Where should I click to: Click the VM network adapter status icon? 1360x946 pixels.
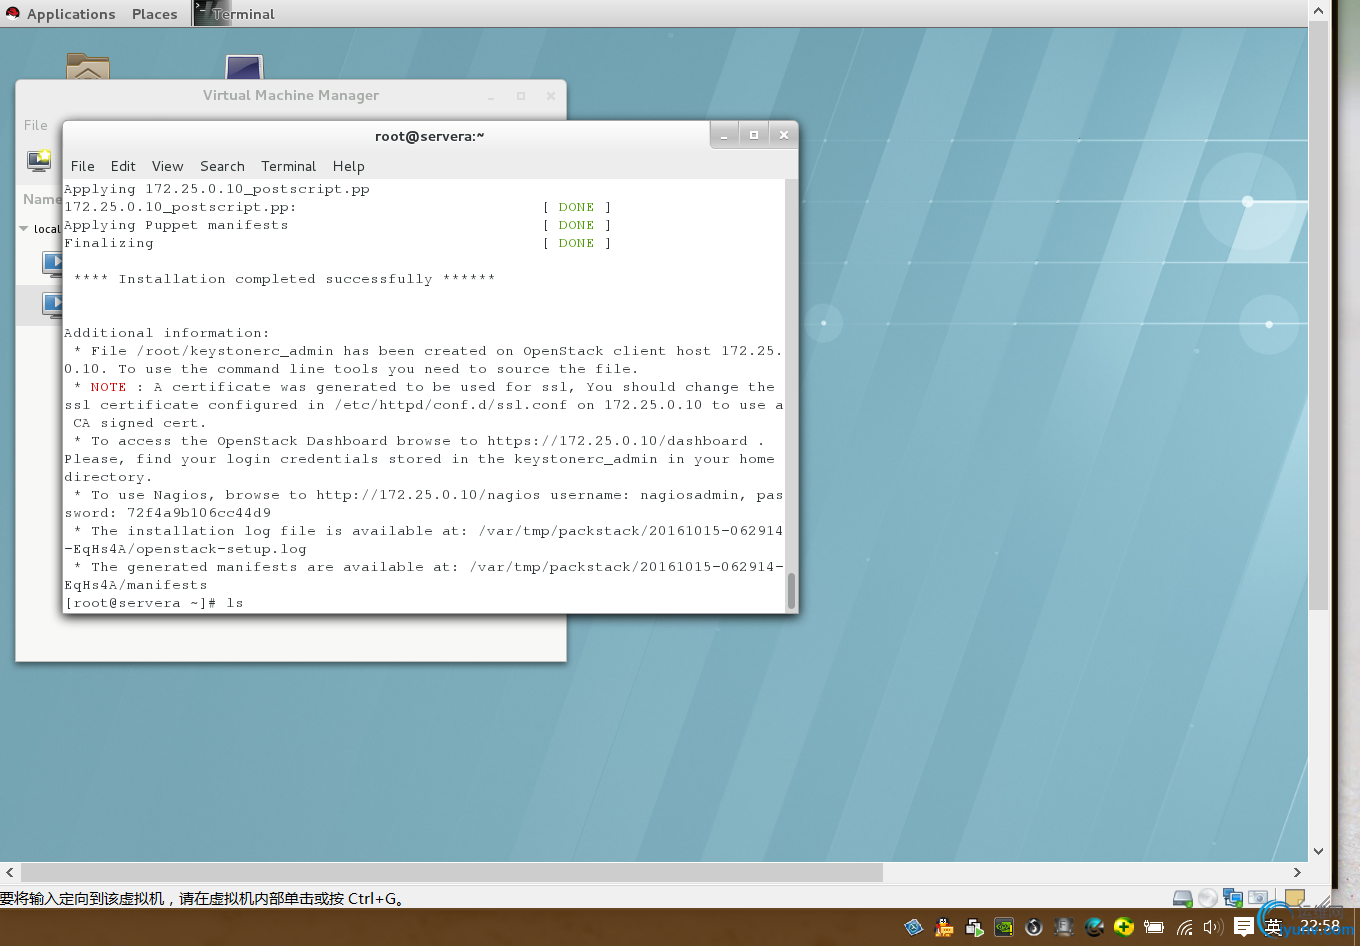(1233, 898)
